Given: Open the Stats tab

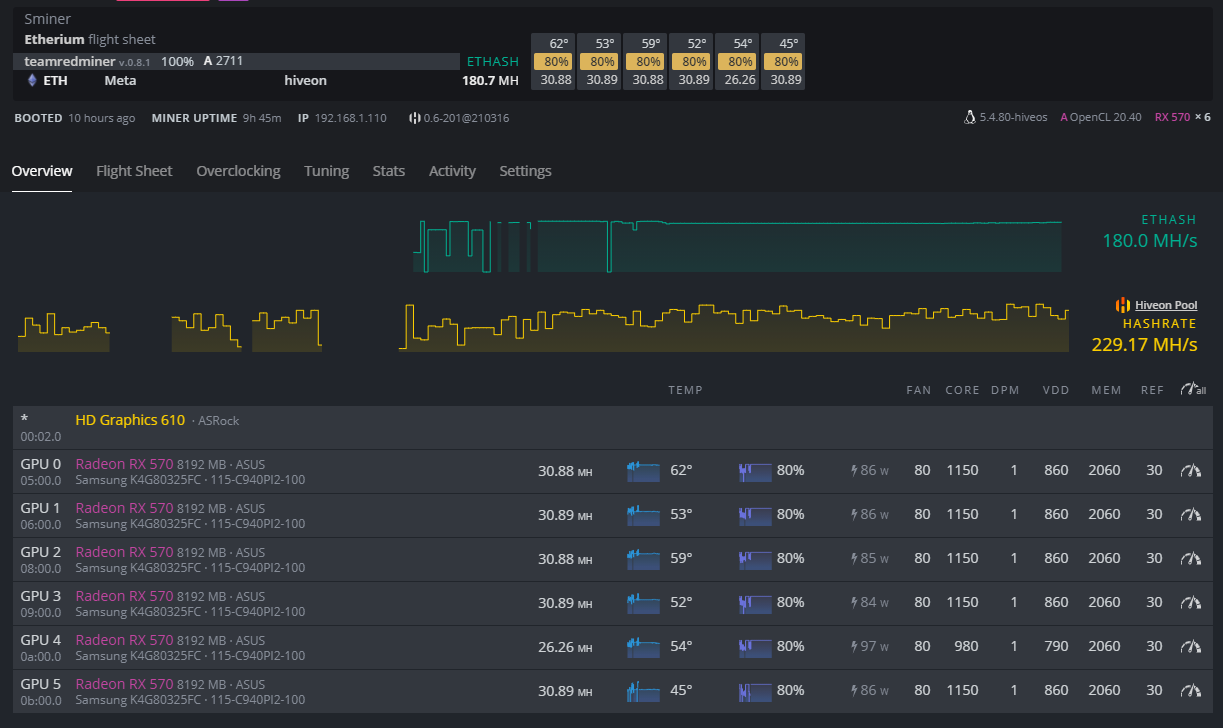Looking at the screenshot, I should (388, 171).
